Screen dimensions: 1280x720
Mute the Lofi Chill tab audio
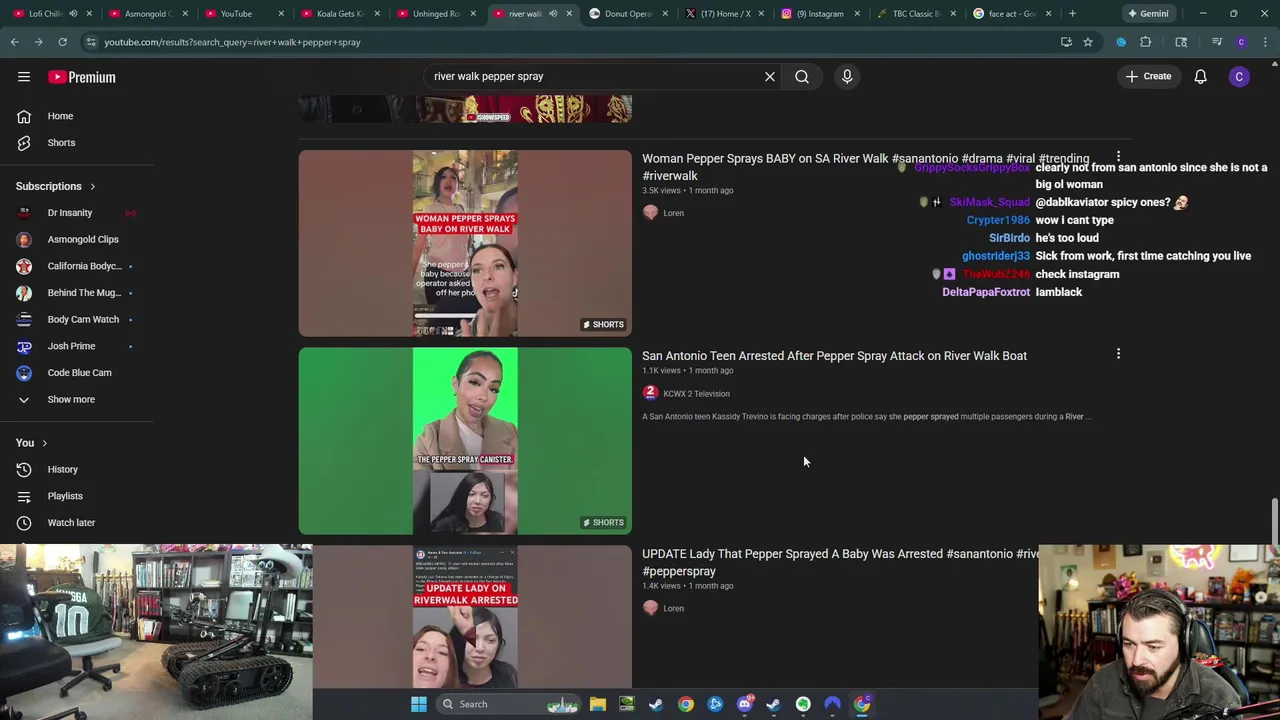pos(73,13)
